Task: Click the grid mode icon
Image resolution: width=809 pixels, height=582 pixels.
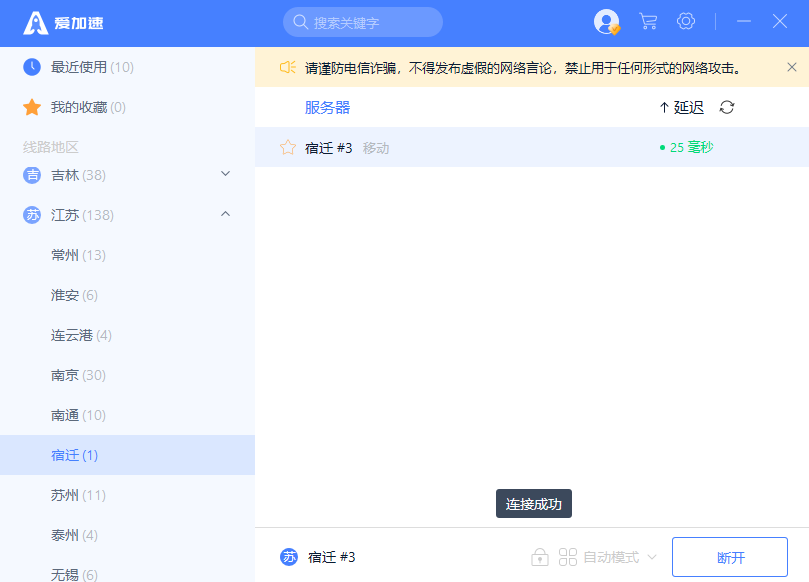Action: coord(568,557)
